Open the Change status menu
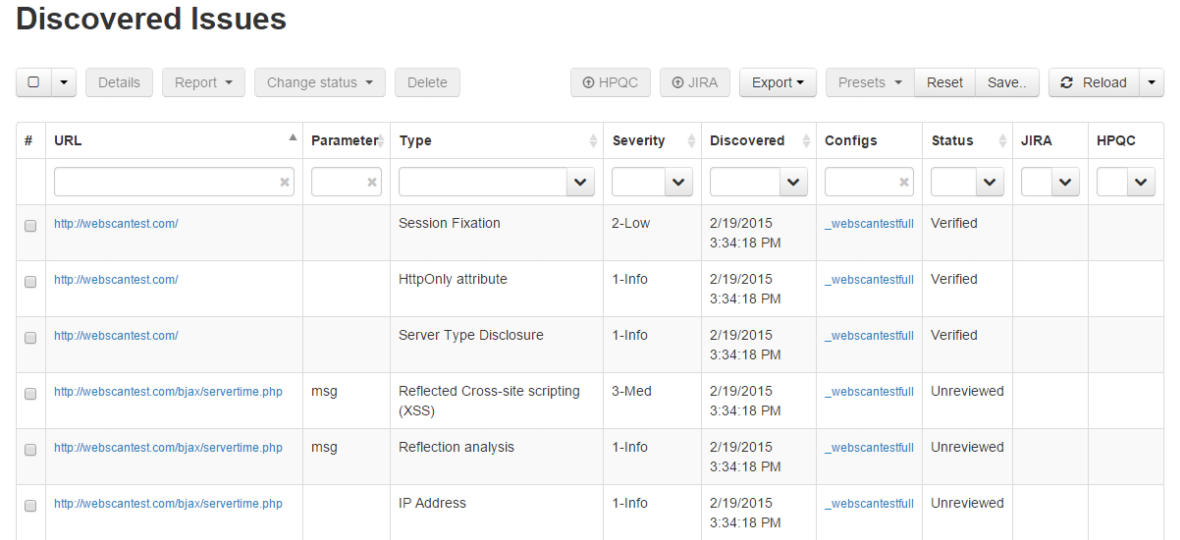The width and height of the screenshot is (1180, 540). 319,83
